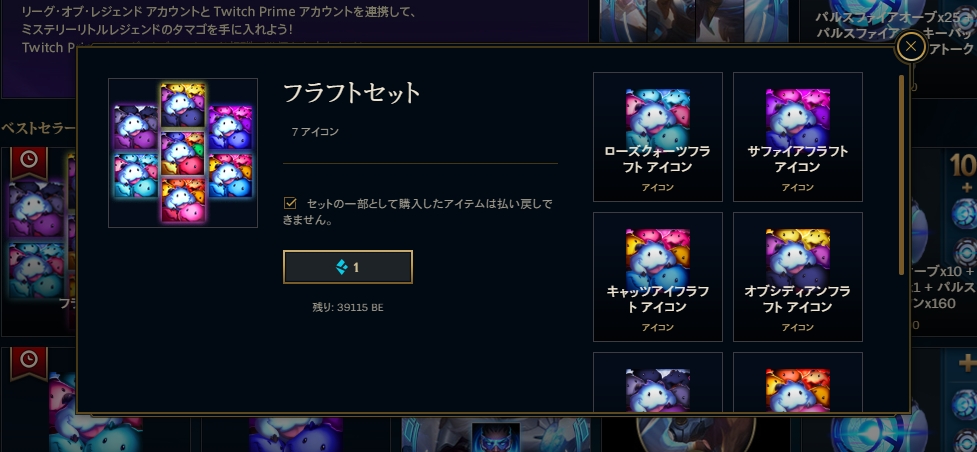The image size is (977, 452).
Task: Buy the Fluft set for 1 blue essence
Action: pos(348,267)
